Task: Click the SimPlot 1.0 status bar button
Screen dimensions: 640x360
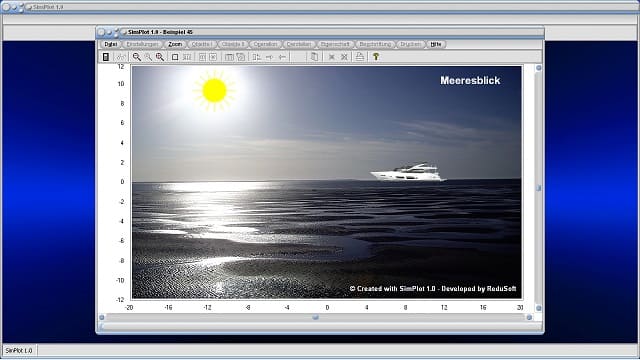Action: (19, 351)
